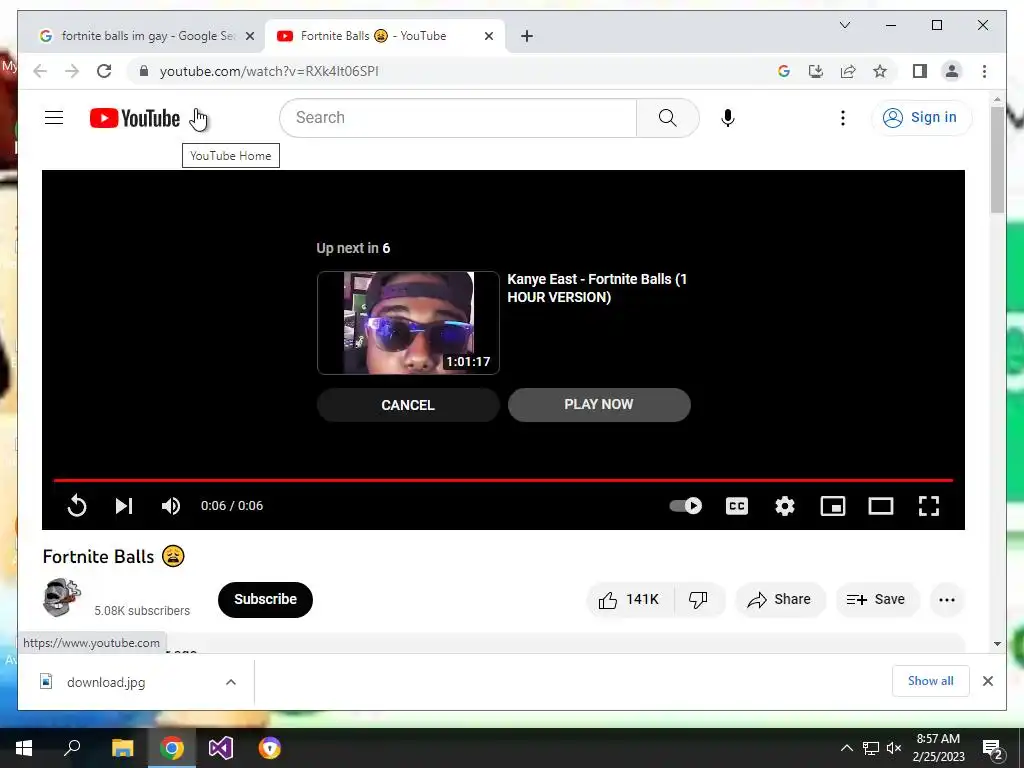This screenshot has width=1024, height=768.
Task: Toggle the autoplay switch
Action: click(x=686, y=505)
